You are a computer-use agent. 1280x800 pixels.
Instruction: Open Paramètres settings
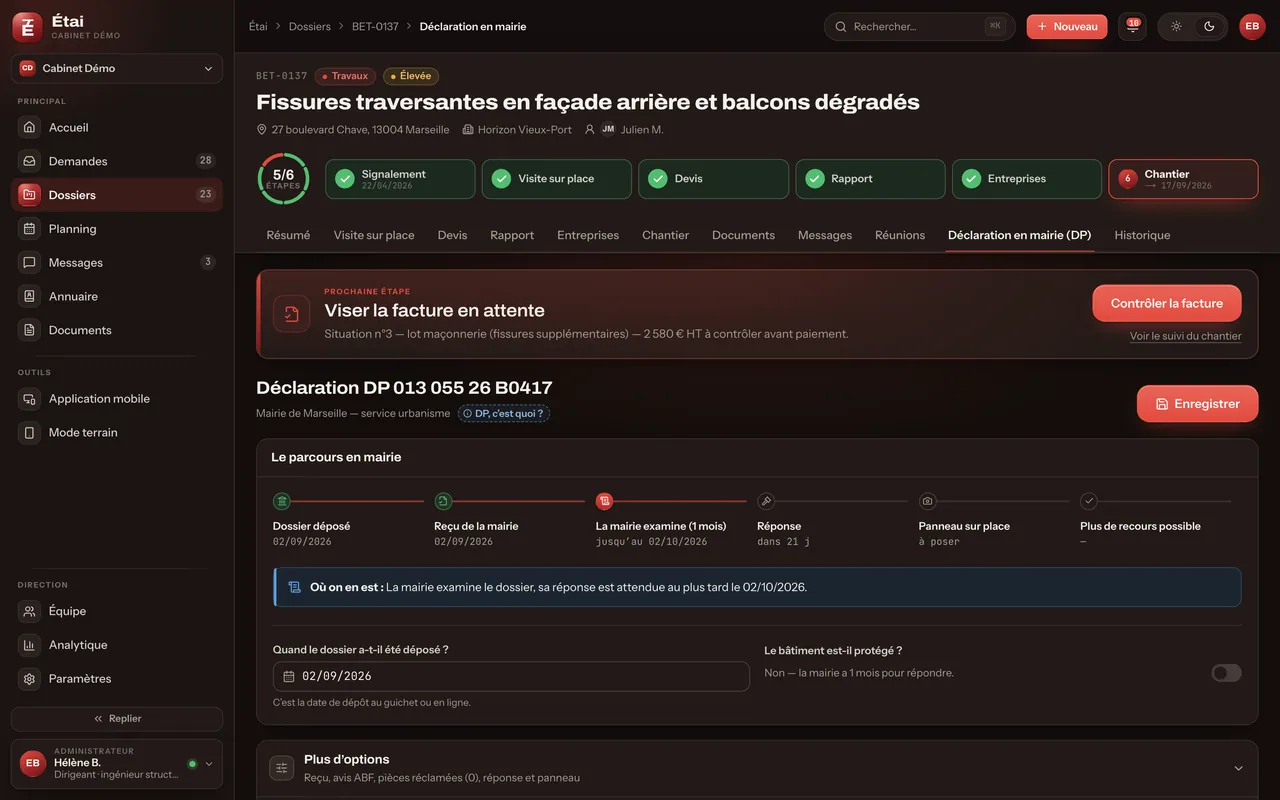[117, 679]
